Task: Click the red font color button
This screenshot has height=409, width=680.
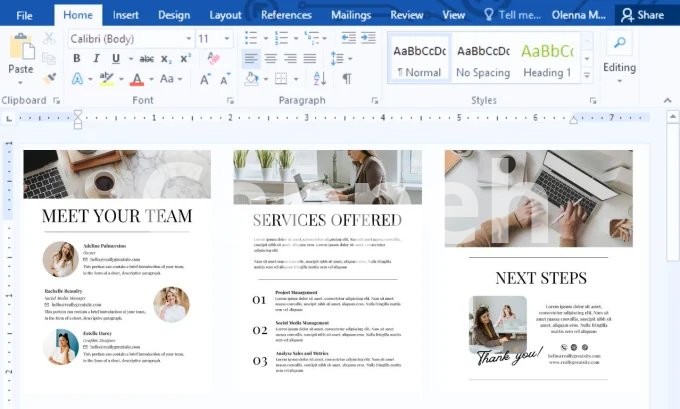Action: 137,79
